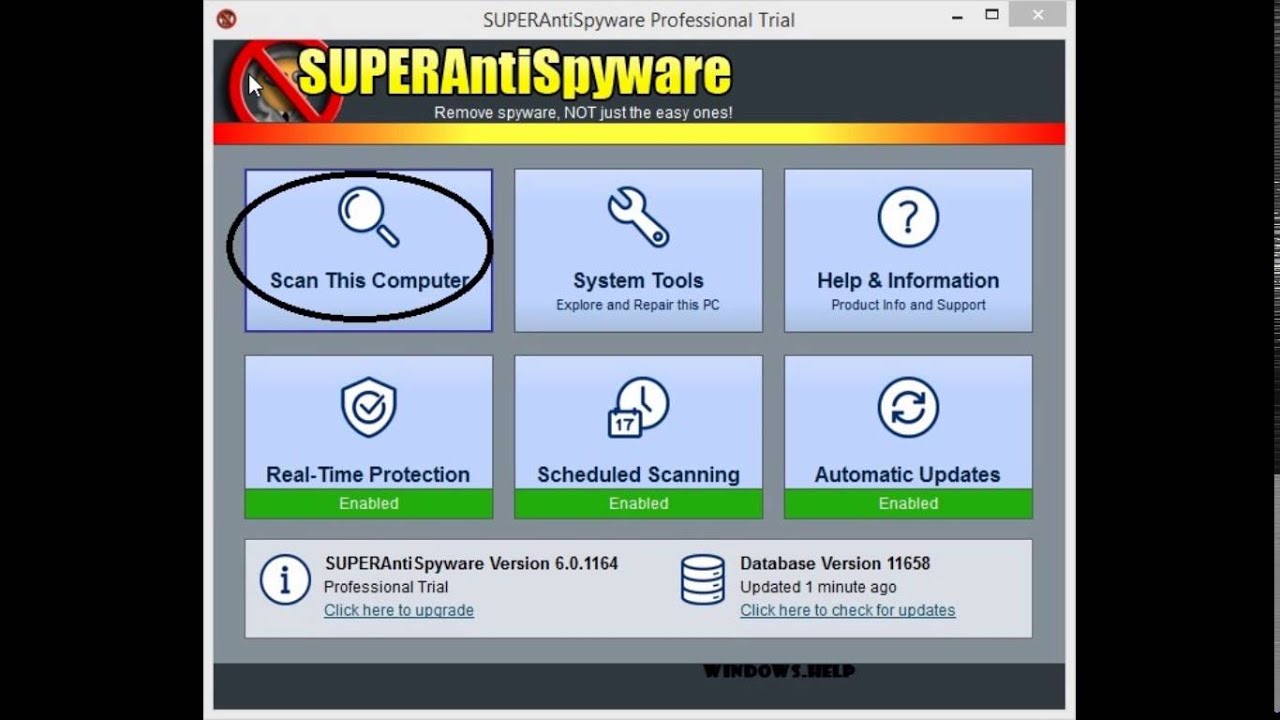
Task: Open Automatic Updates refresh icon
Action: click(x=908, y=407)
